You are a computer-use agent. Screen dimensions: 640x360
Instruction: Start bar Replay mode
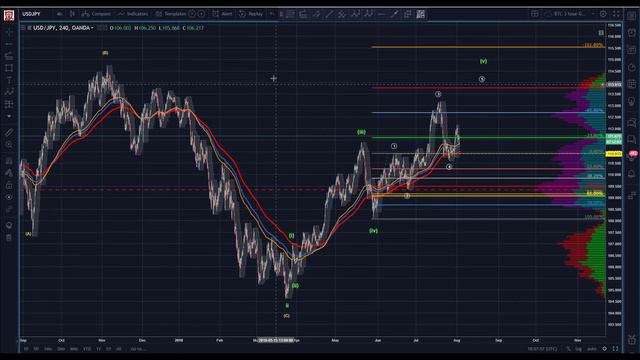click(251, 14)
